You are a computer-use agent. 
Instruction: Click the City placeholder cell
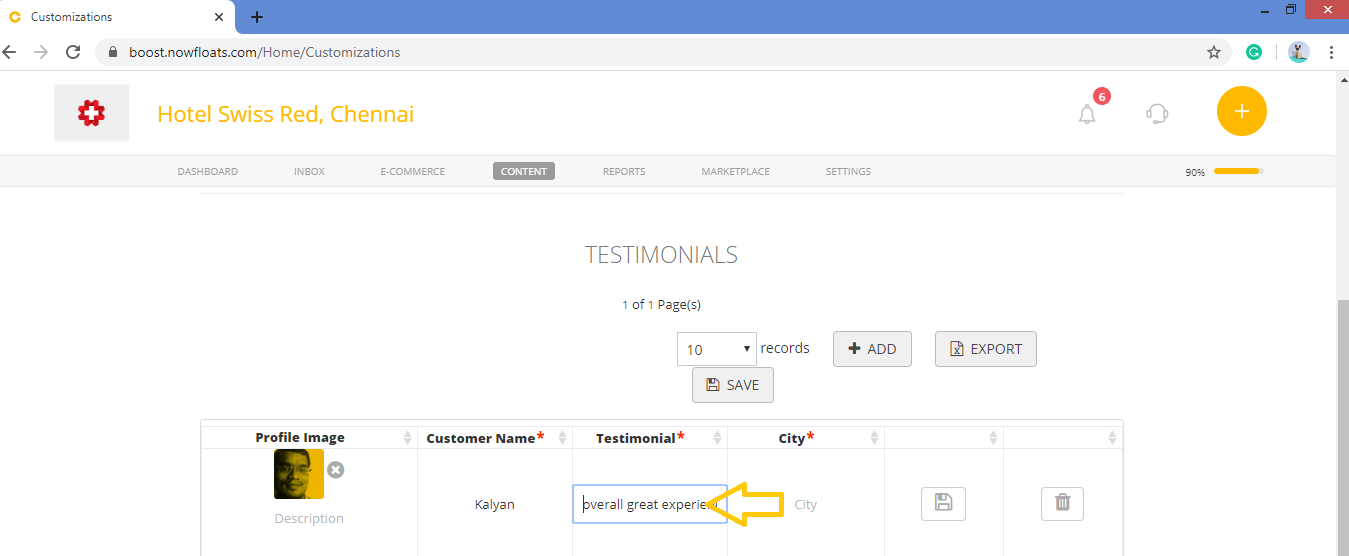805,504
